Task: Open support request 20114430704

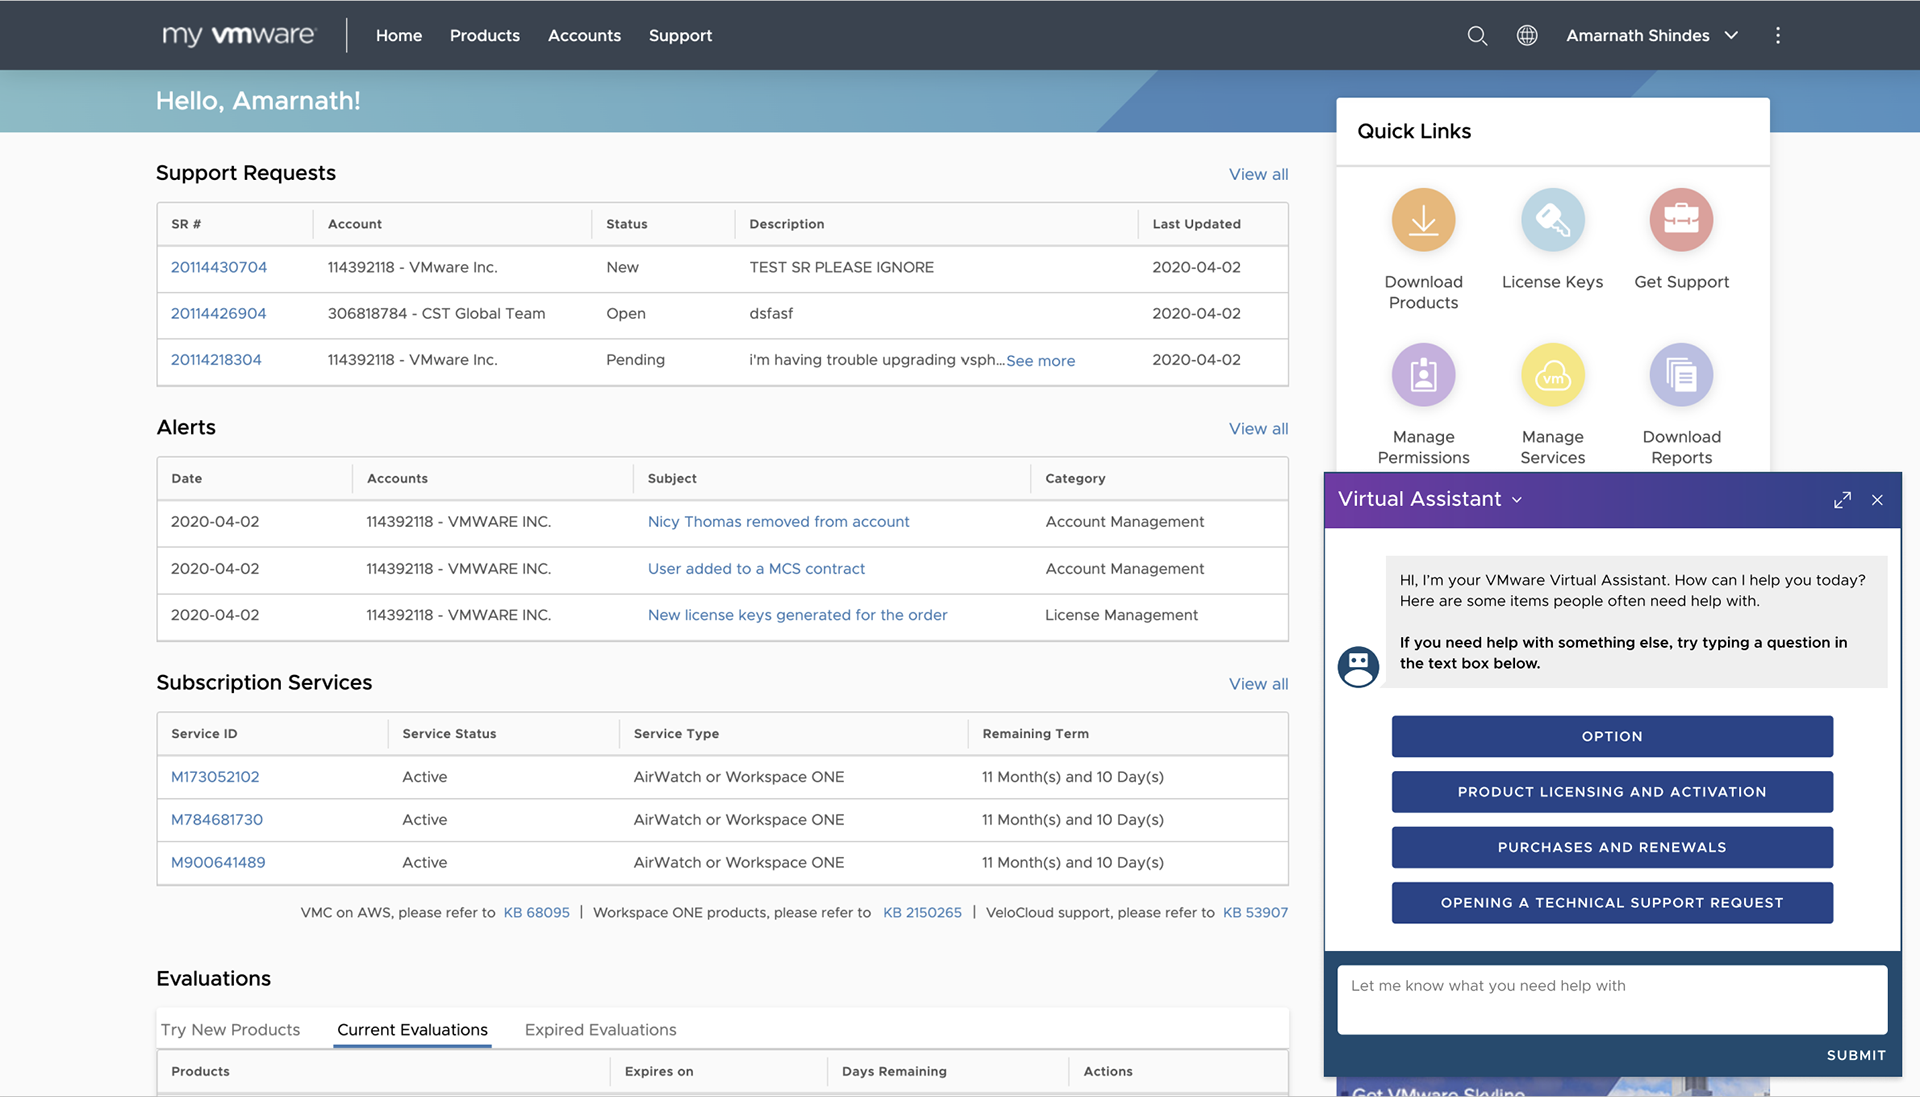Action: (219, 267)
